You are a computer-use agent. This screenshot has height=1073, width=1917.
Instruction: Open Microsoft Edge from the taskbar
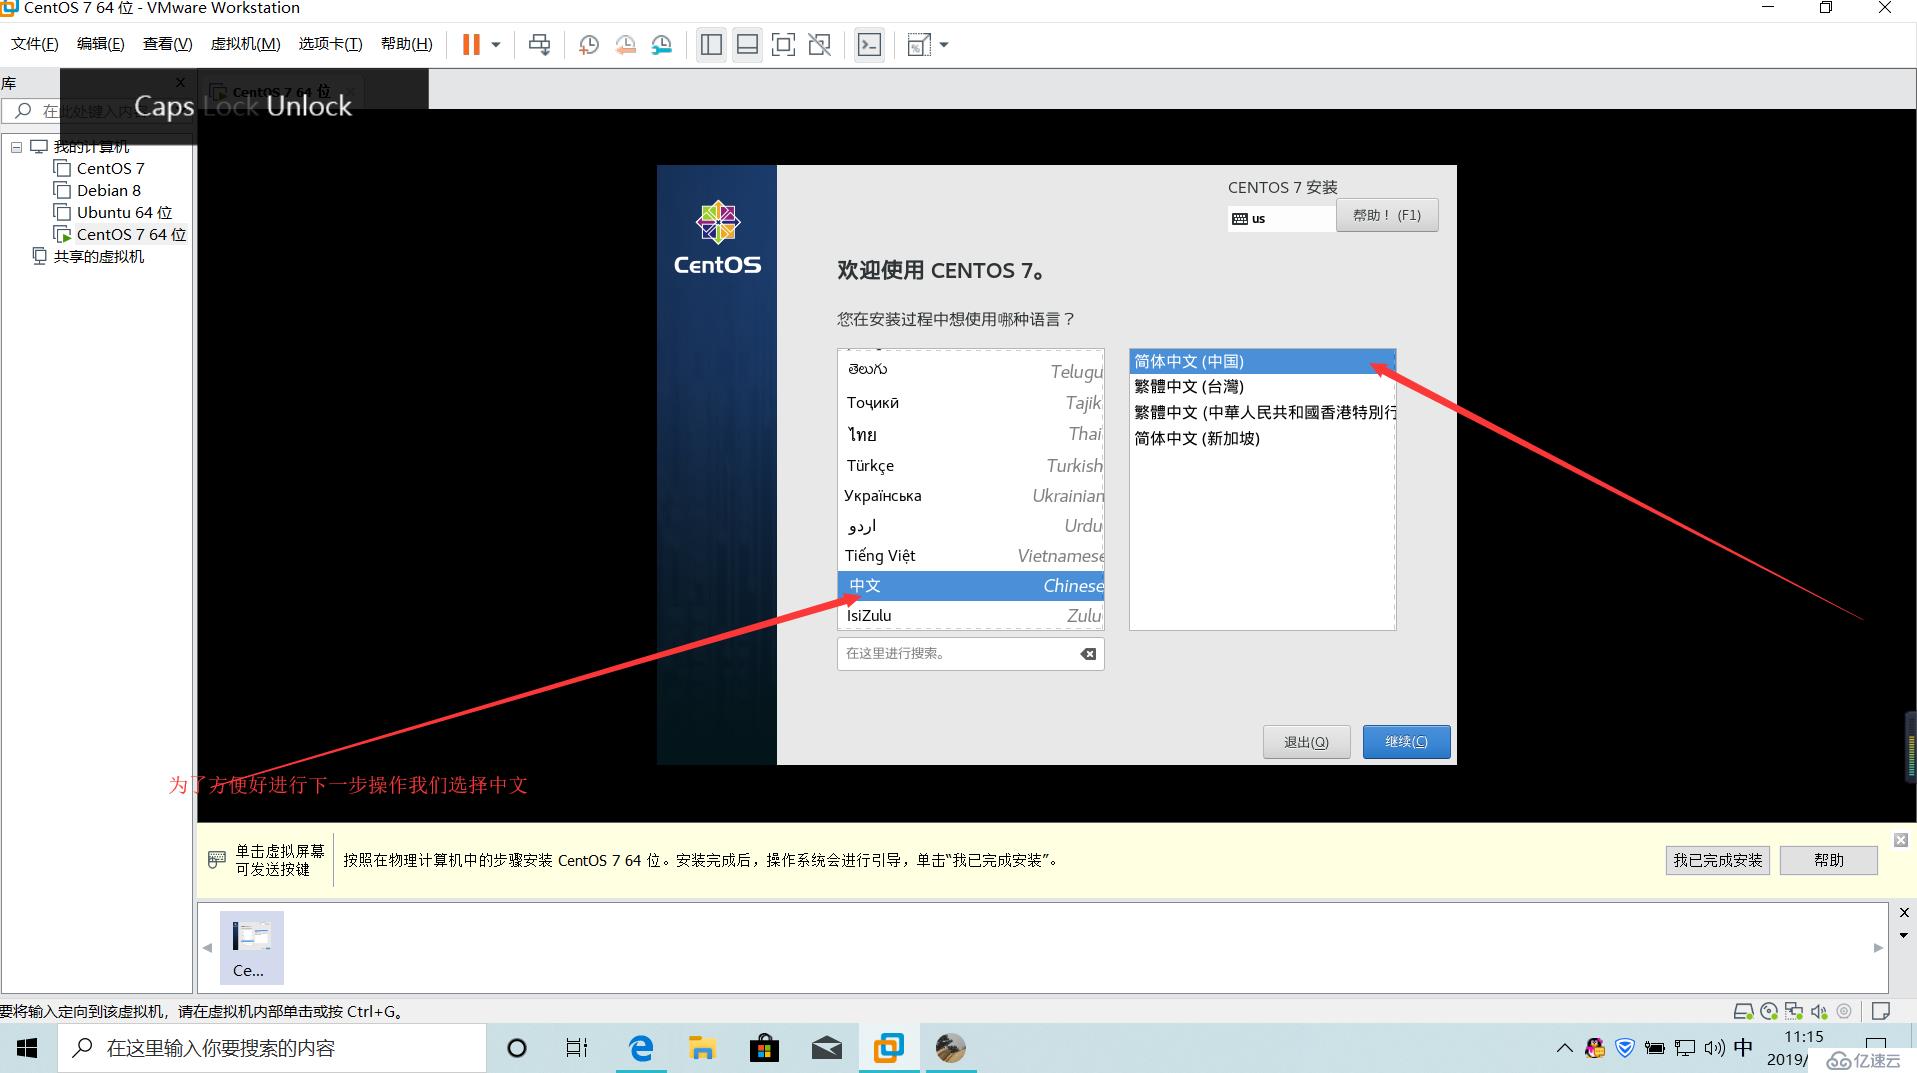[640, 1048]
